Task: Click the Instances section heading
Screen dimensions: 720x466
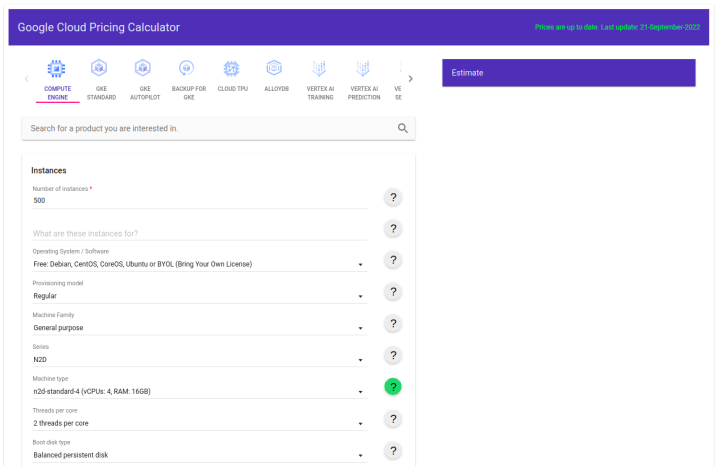Action: (49, 170)
